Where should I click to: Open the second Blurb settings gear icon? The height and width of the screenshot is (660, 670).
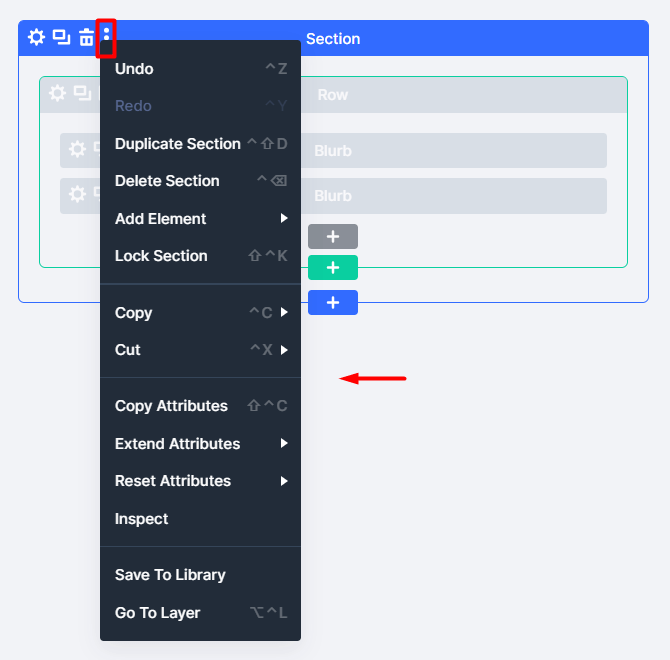77,195
